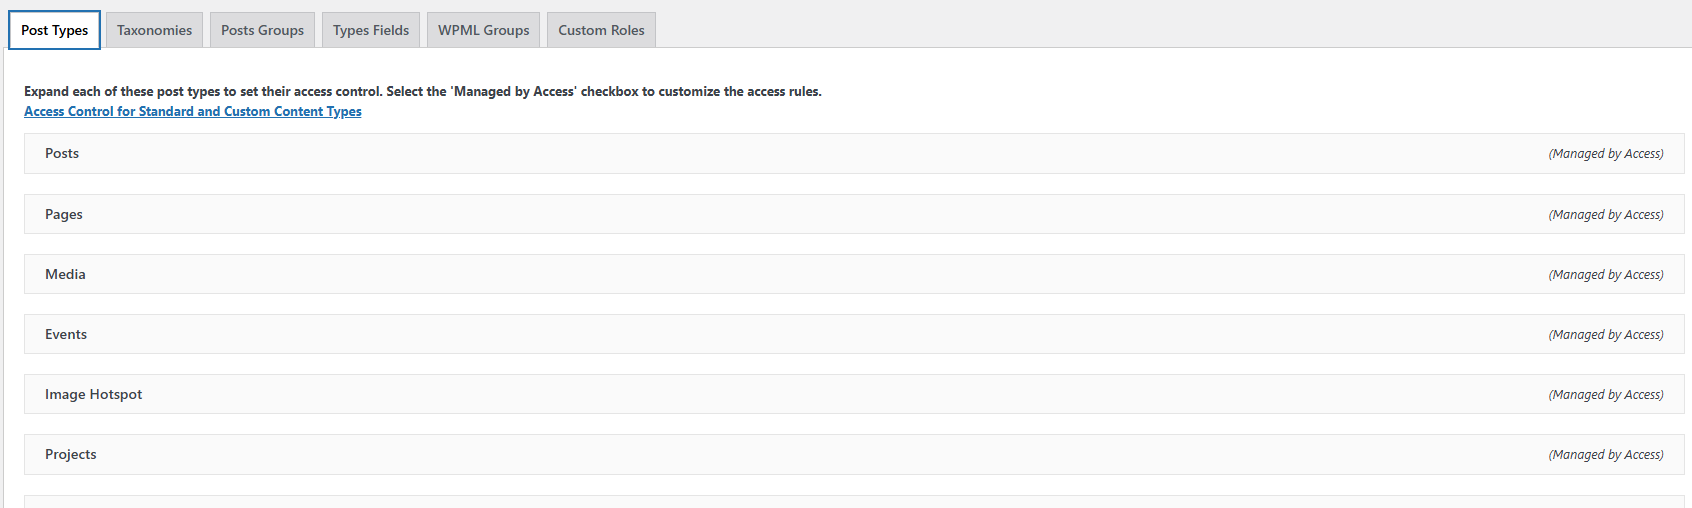This screenshot has height=508, width=1692.
Task: Click the partially visible section below Projects
Action: pyautogui.click(x=854, y=501)
